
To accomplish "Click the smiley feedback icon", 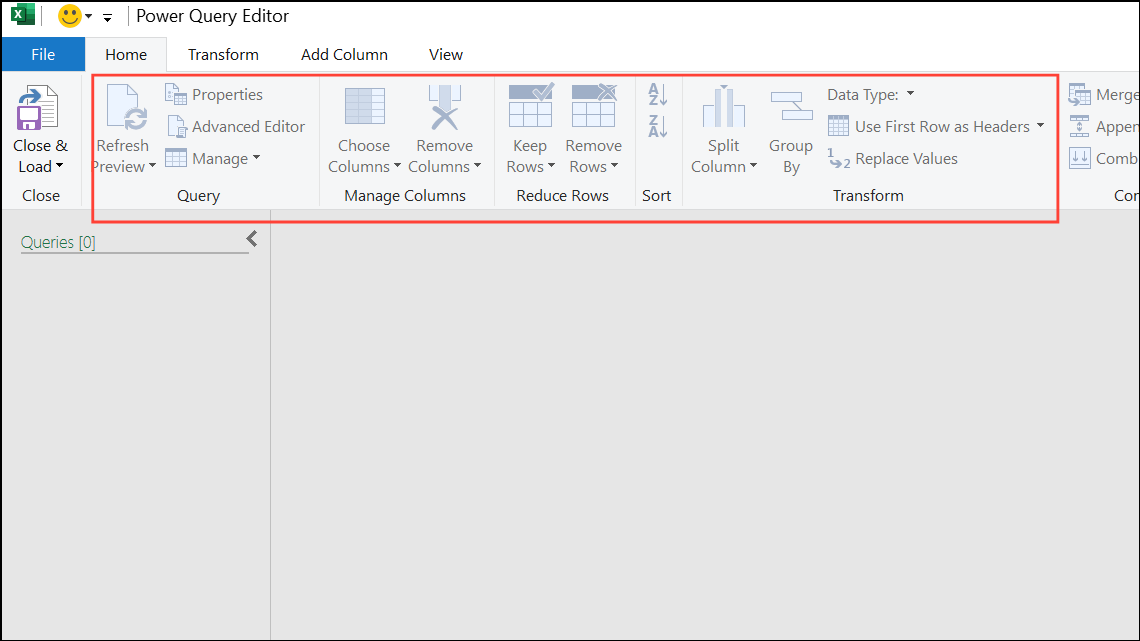I will click(x=70, y=16).
